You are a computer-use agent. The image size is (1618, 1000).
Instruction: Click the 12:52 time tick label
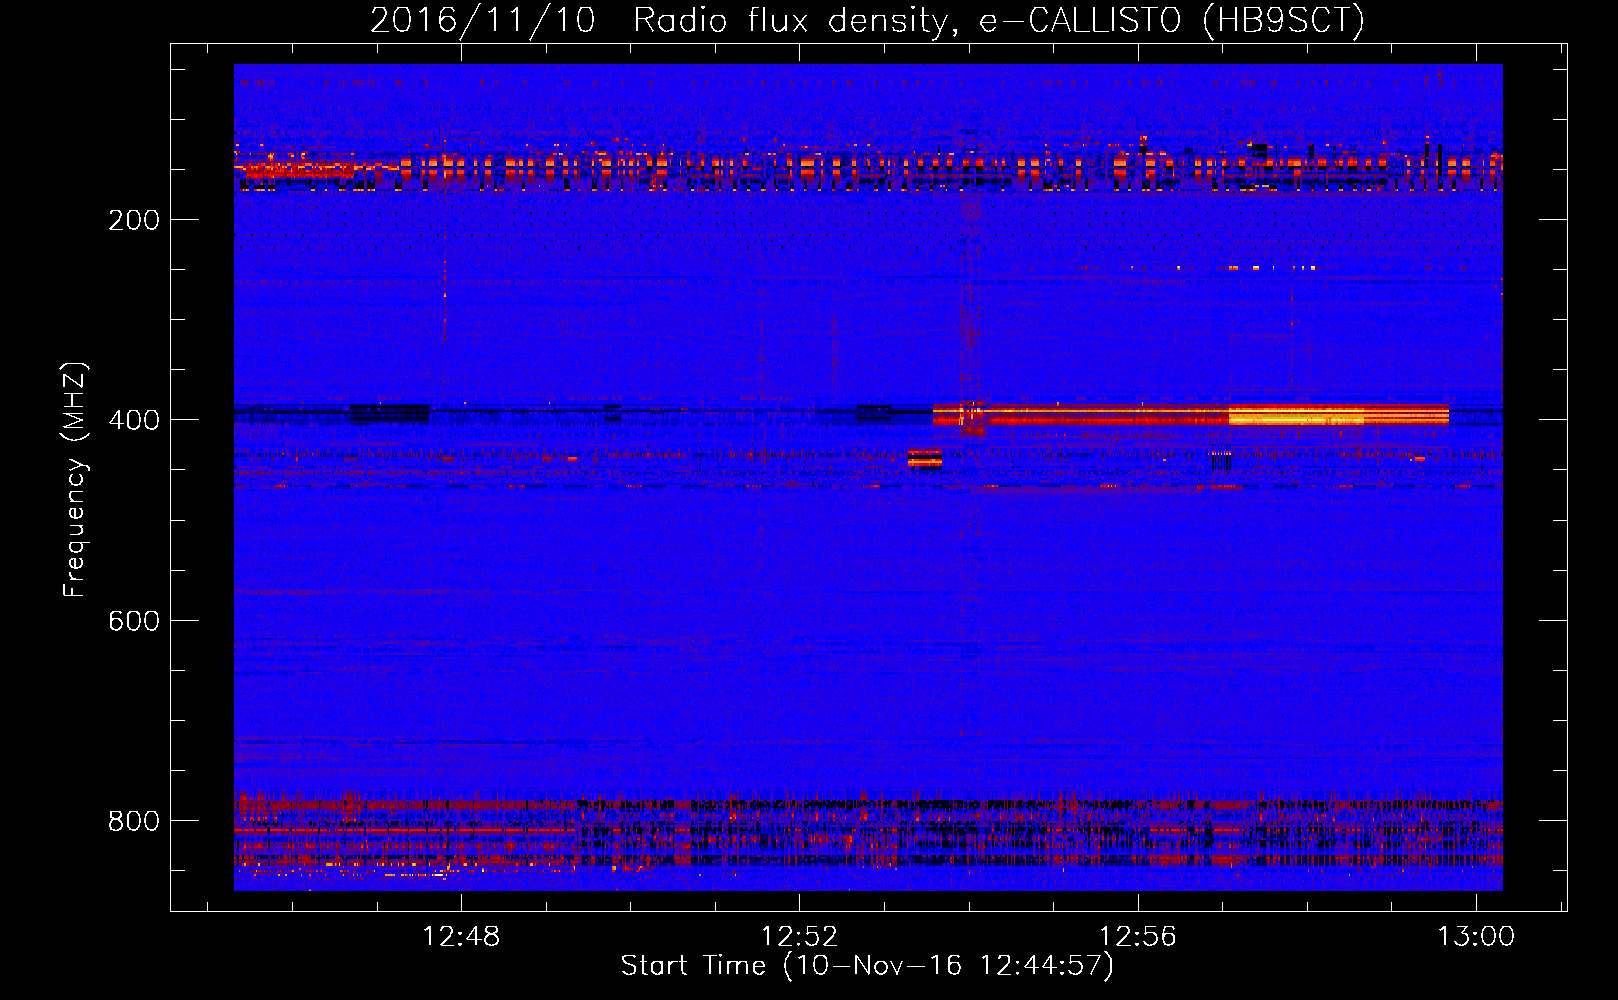point(799,937)
